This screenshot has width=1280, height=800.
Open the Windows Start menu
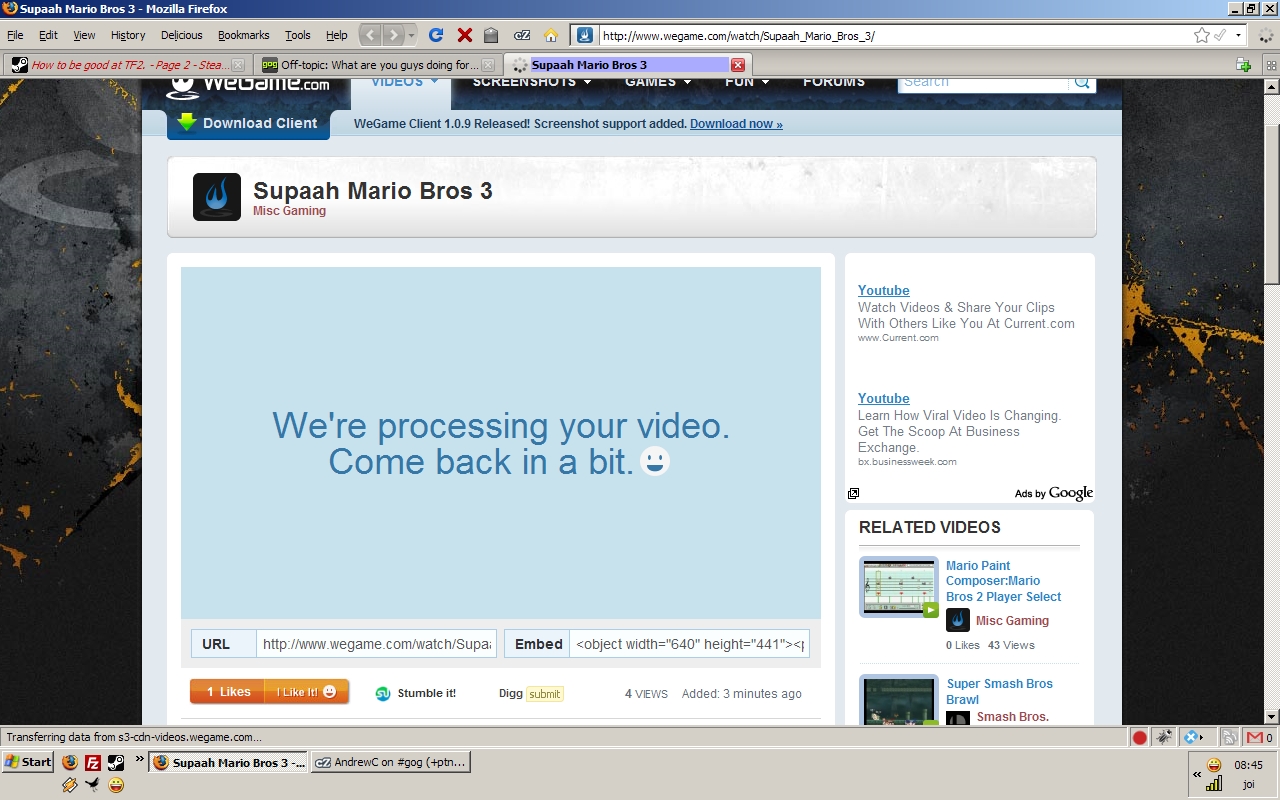29,762
